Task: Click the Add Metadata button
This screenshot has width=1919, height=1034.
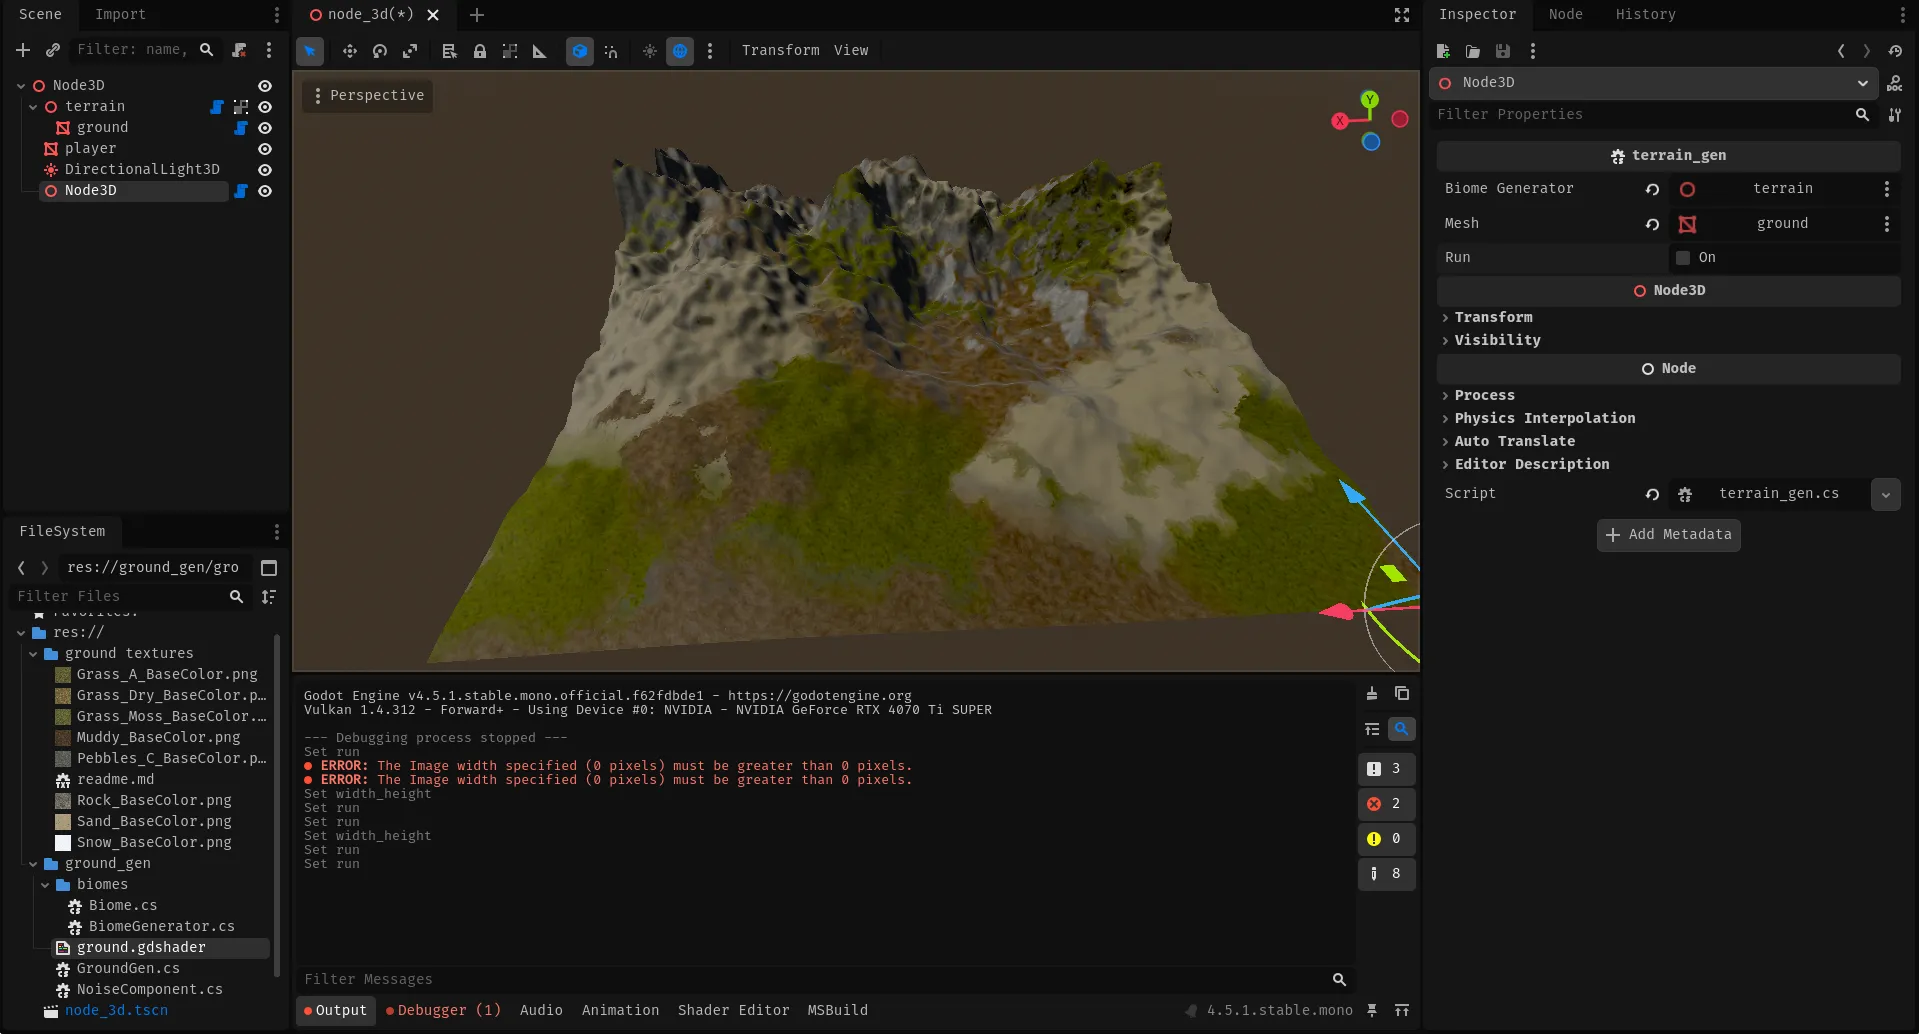Action: [1668, 535]
